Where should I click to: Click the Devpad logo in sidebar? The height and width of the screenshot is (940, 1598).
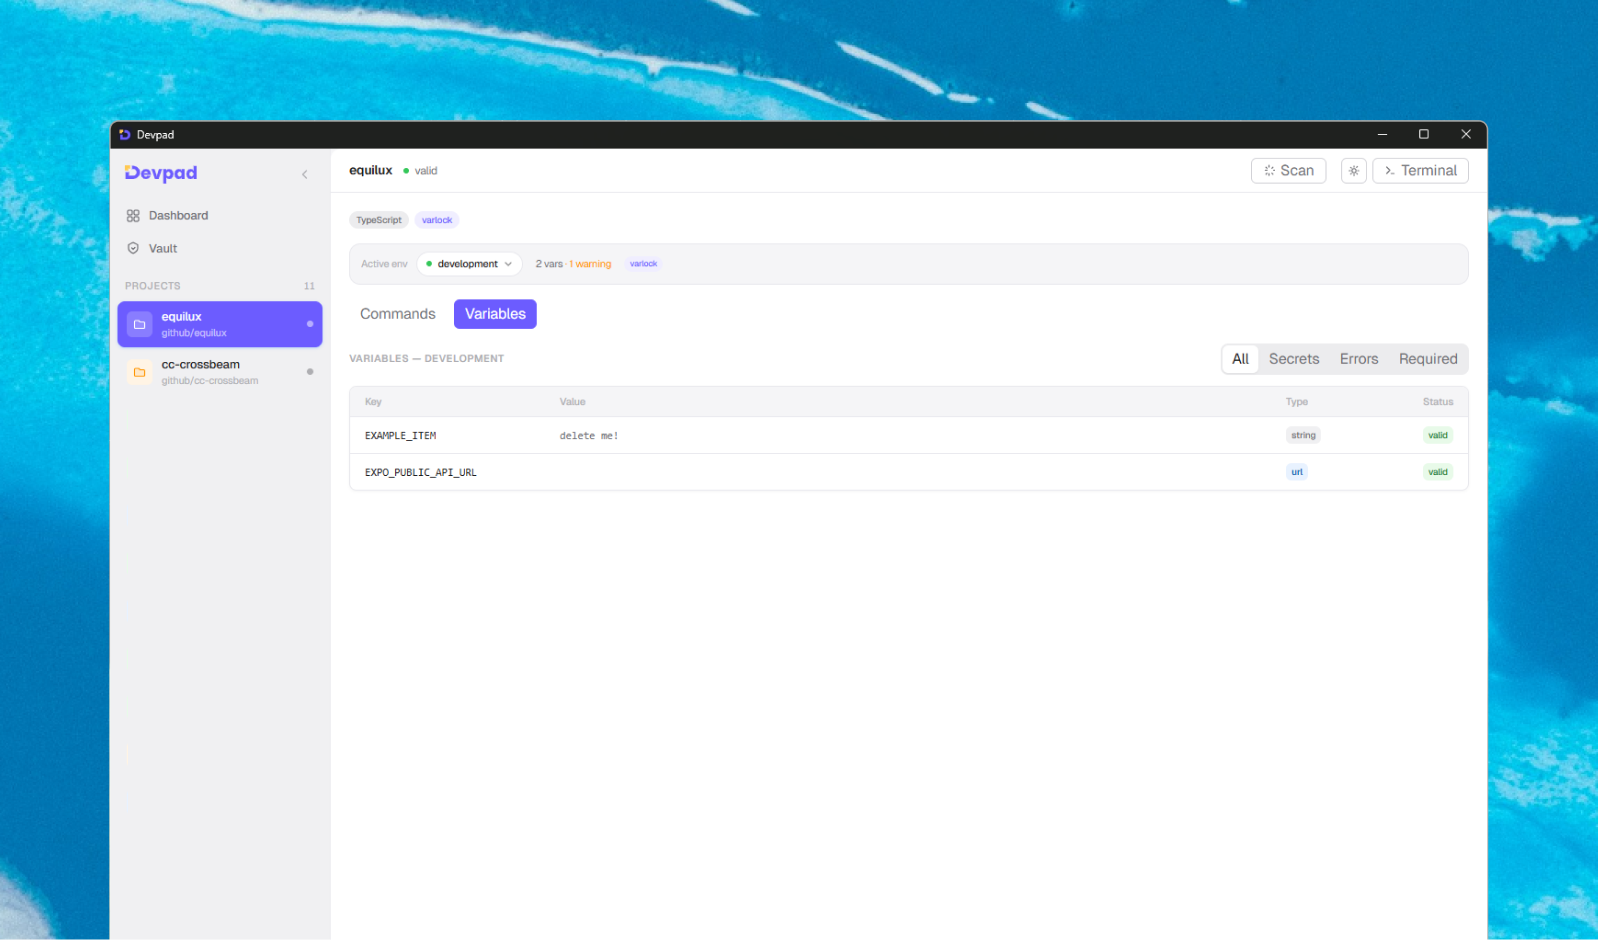coord(161,173)
